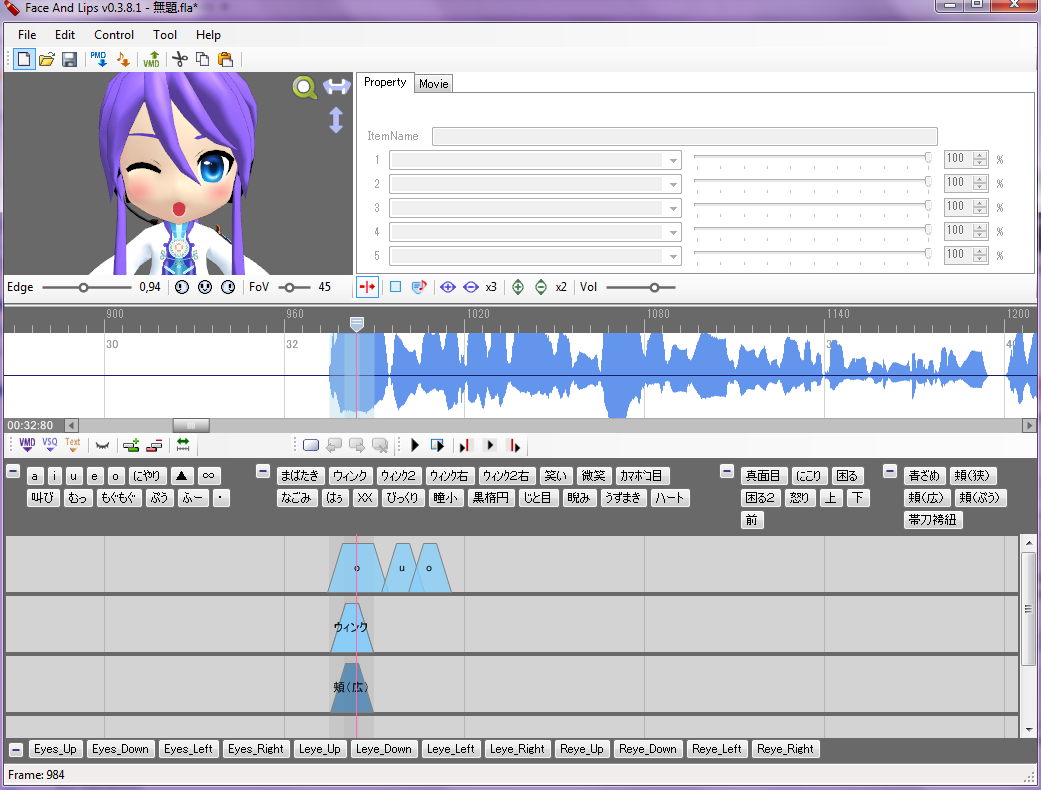The width and height of the screenshot is (1041, 790).
Task: Click the ハート expression button
Action: 670,498
